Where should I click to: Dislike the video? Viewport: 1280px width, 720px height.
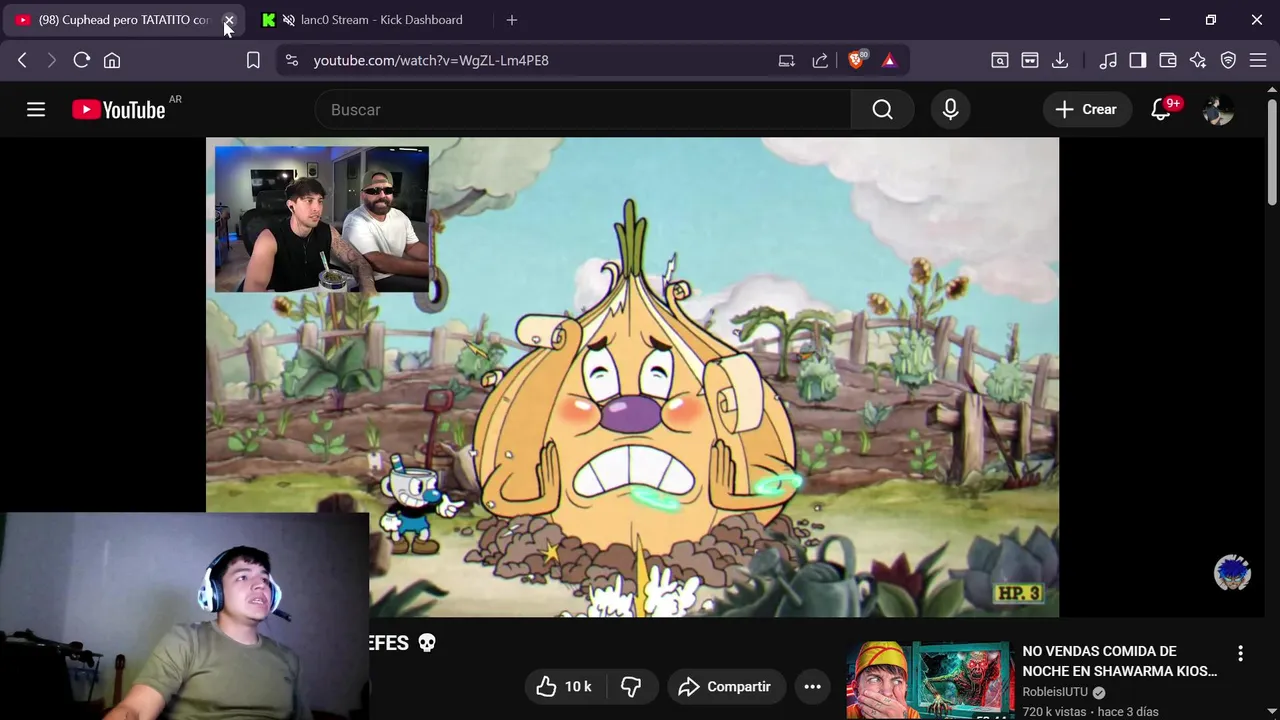[x=631, y=687]
